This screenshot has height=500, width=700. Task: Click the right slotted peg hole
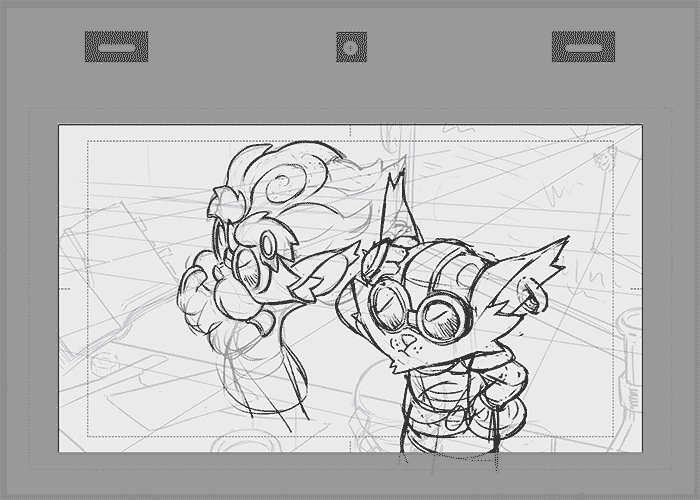click(x=583, y=47)
